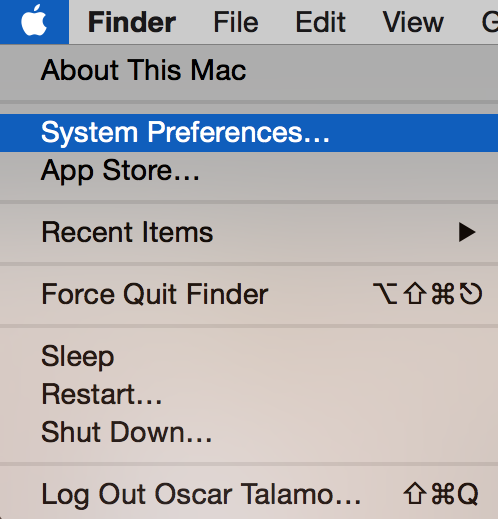Open the View menu

(413, 22)
